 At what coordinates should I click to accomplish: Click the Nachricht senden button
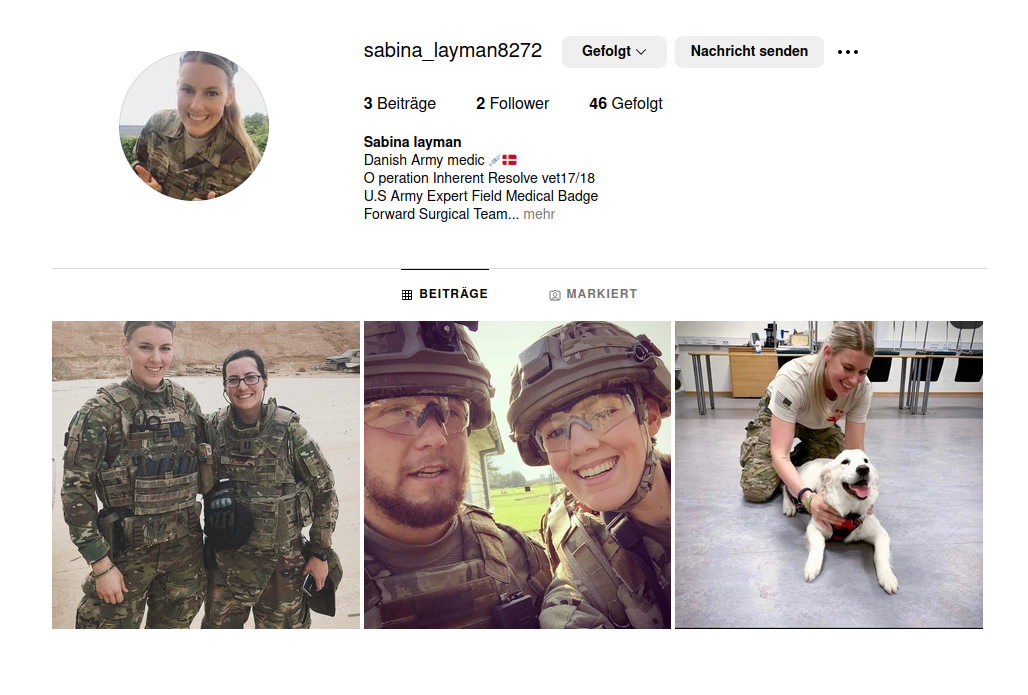click(x=749, y=52)
